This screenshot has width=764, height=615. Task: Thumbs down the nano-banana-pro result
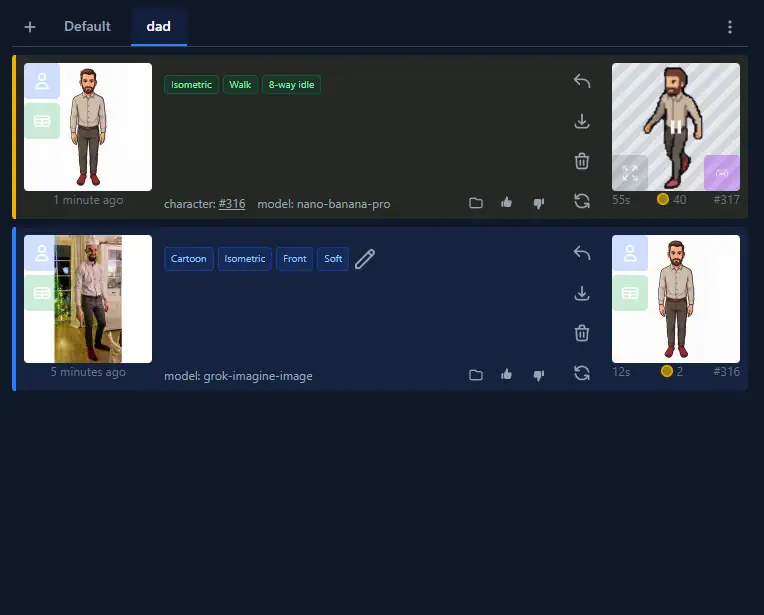point(539,203)
